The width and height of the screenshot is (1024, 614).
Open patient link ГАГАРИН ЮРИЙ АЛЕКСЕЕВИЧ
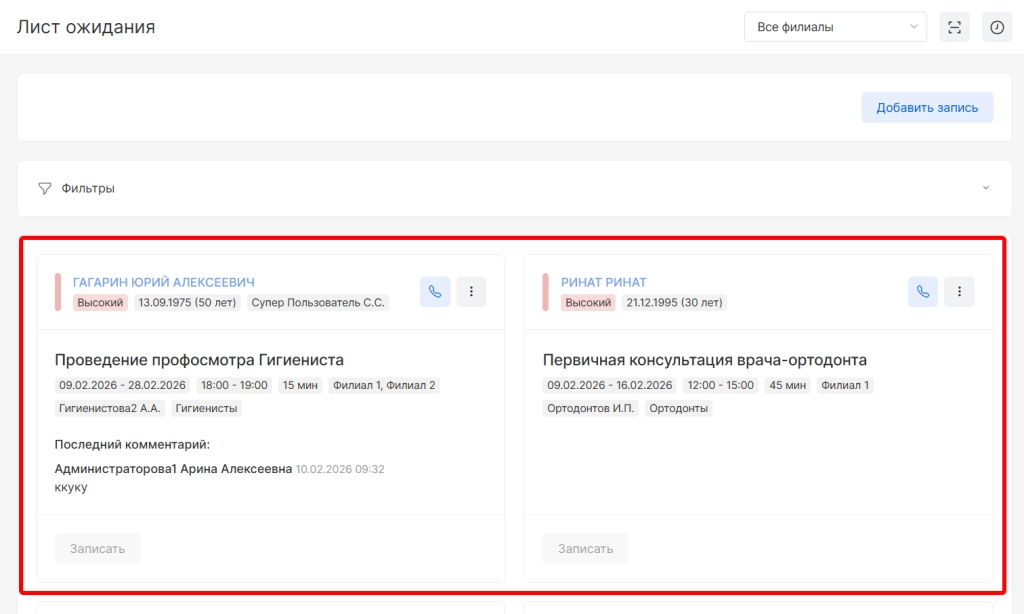point(164,283)
